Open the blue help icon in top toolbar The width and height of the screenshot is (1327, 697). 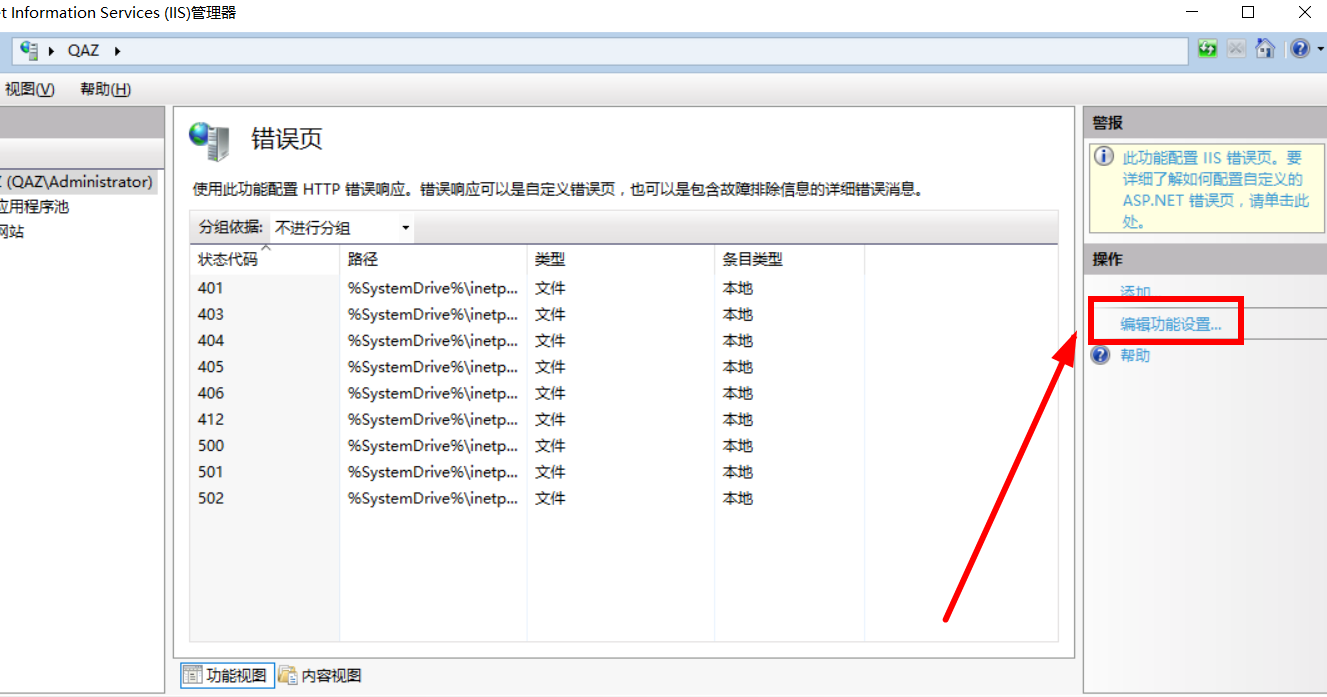(x=1300, y=49)
